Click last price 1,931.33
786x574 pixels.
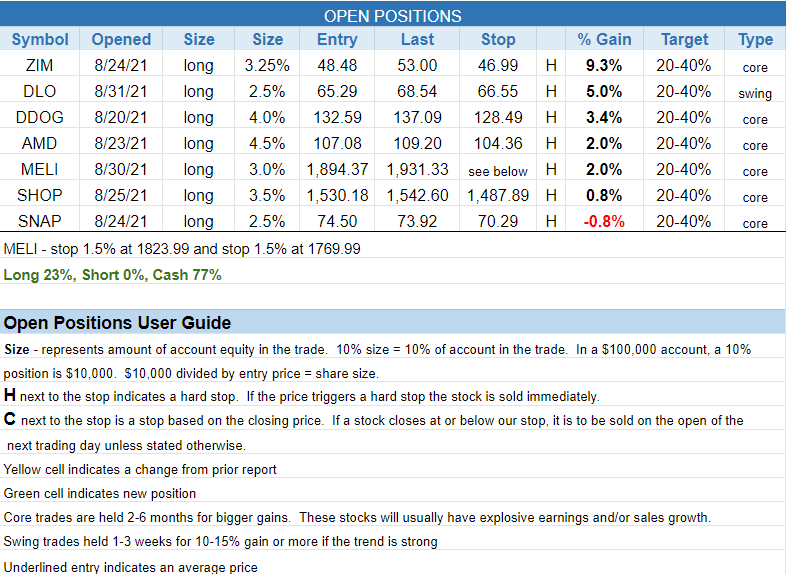point(417,169)
